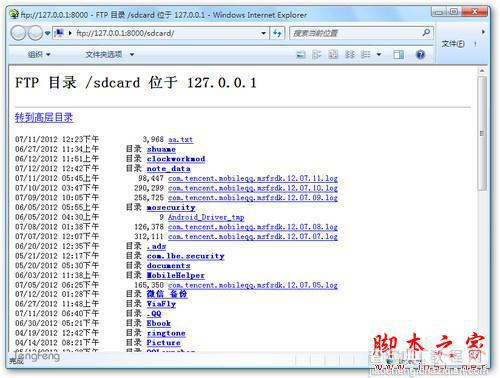Click file size 290,299 in listing

coord(149,188)
